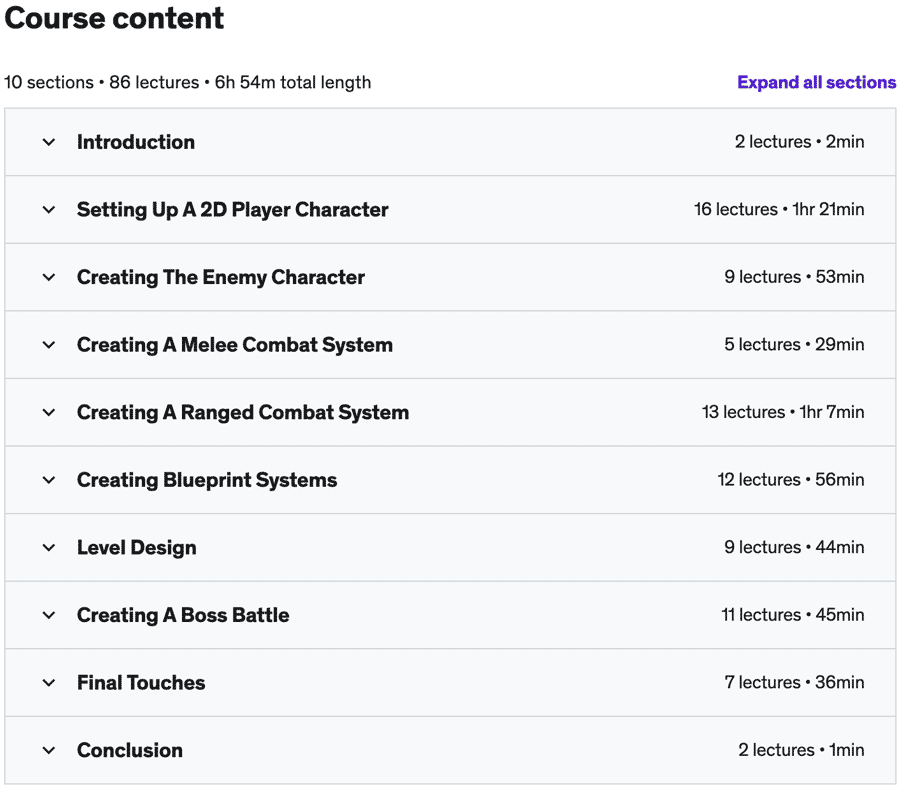Select the Conclusion title
900x790 pixels.
coord(130,750)
